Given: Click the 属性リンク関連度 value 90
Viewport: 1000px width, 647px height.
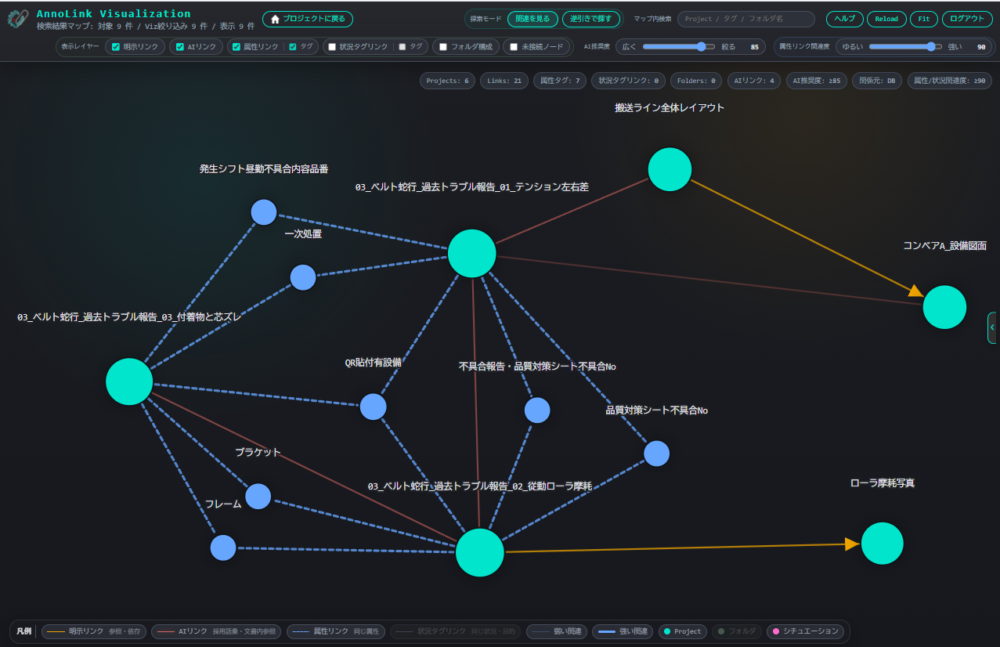Looking at the screenshot, I should [x=981, y=47].
